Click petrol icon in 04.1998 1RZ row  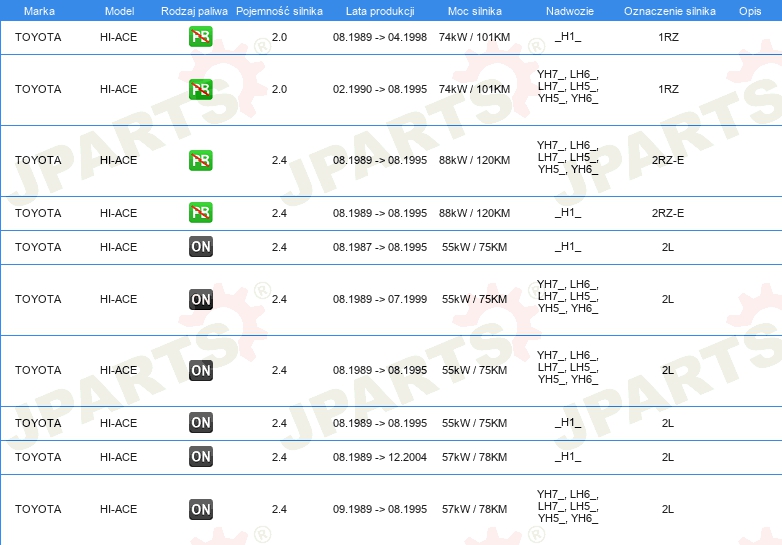point(200,36)
